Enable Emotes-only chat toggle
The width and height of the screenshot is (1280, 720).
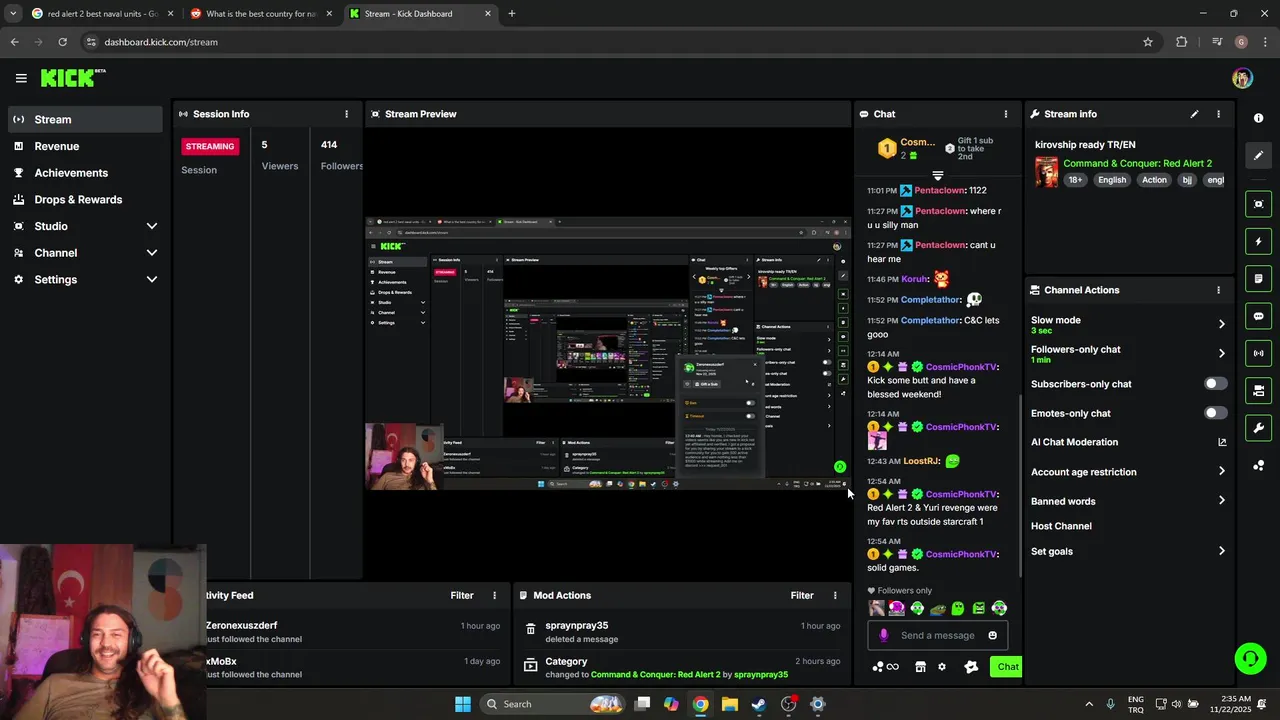tap(1215, 413)
